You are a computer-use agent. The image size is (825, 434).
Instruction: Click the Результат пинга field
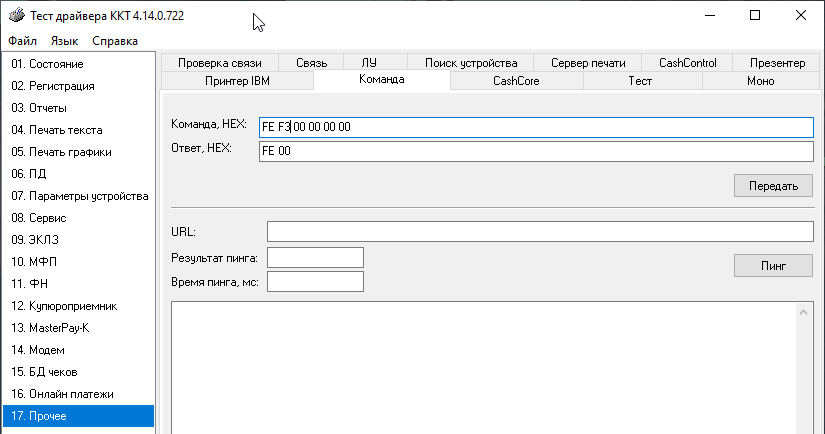click(315, 258)
